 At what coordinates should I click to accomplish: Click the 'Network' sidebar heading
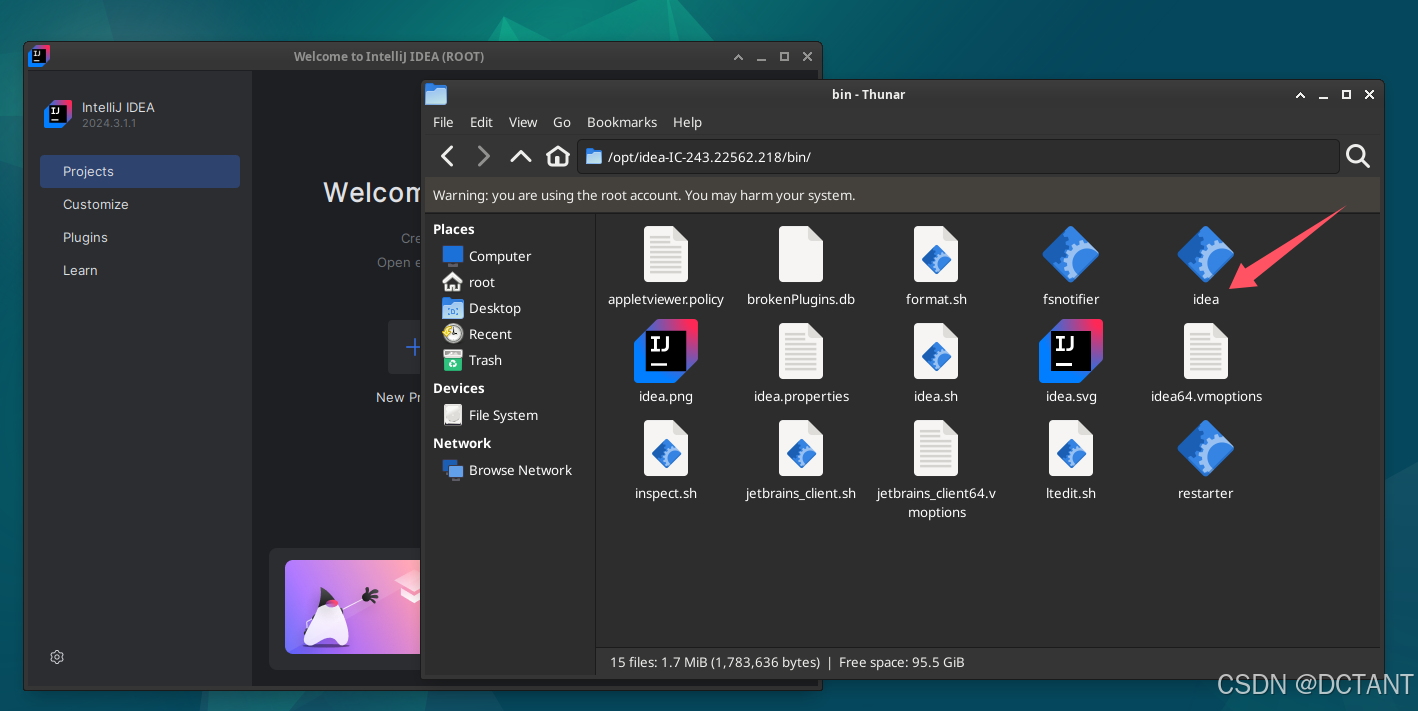462,443
